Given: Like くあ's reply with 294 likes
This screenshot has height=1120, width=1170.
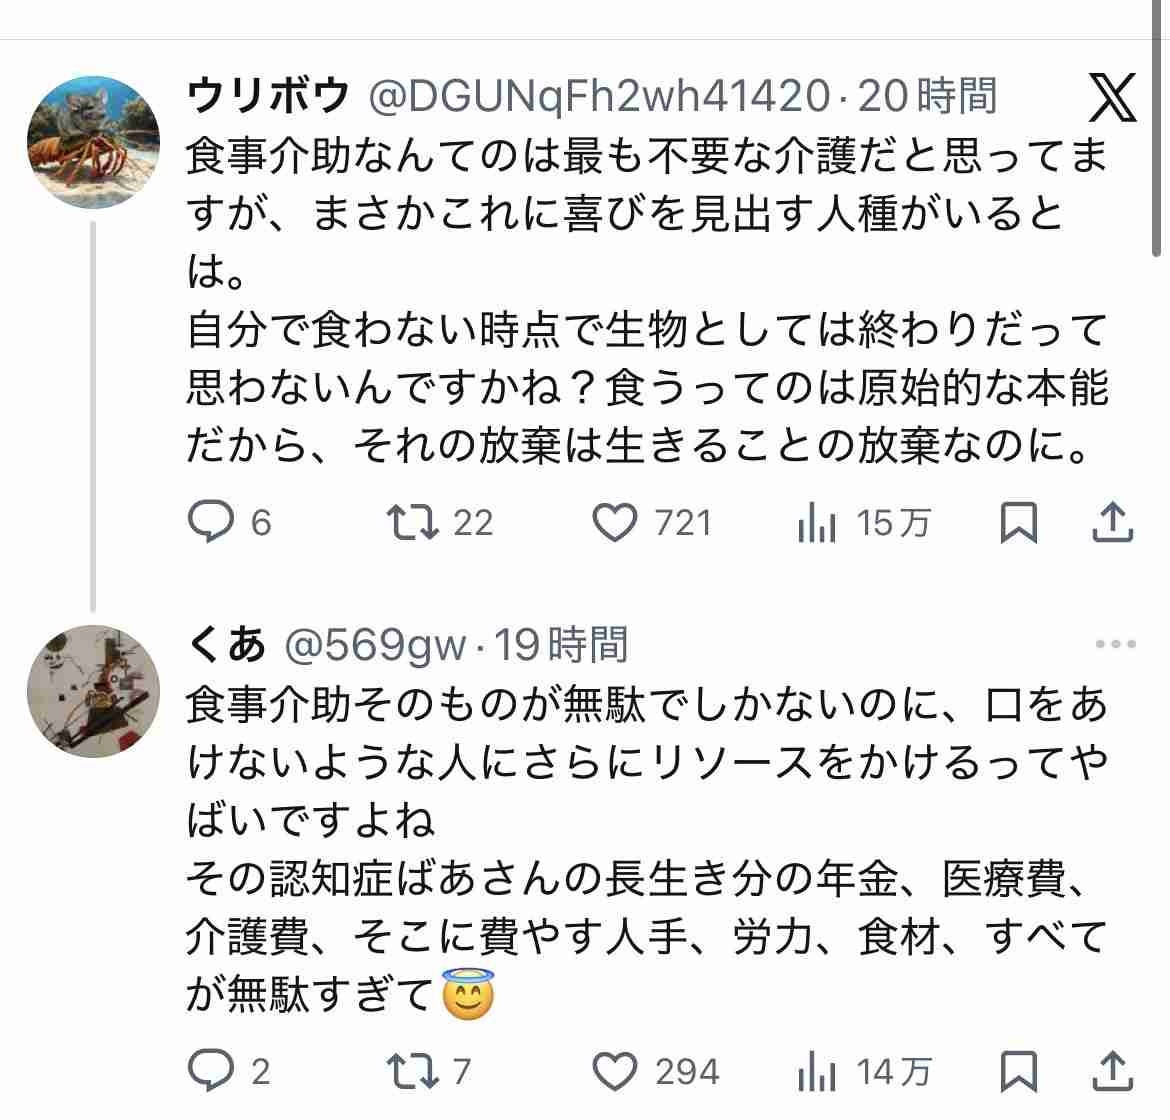Looking at the screenshot, I should [615, 1072].
